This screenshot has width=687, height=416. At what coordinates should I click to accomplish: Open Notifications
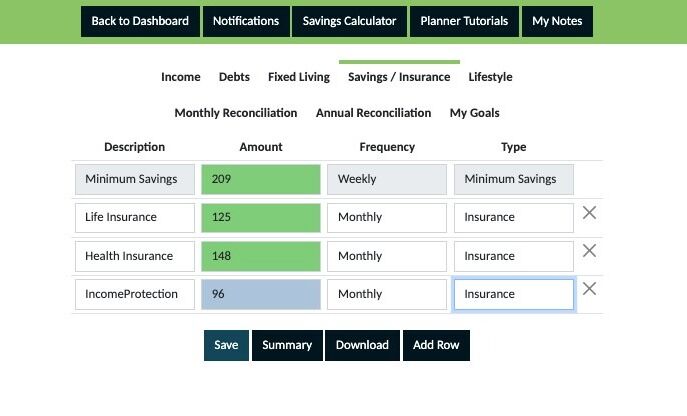(246, 21)
